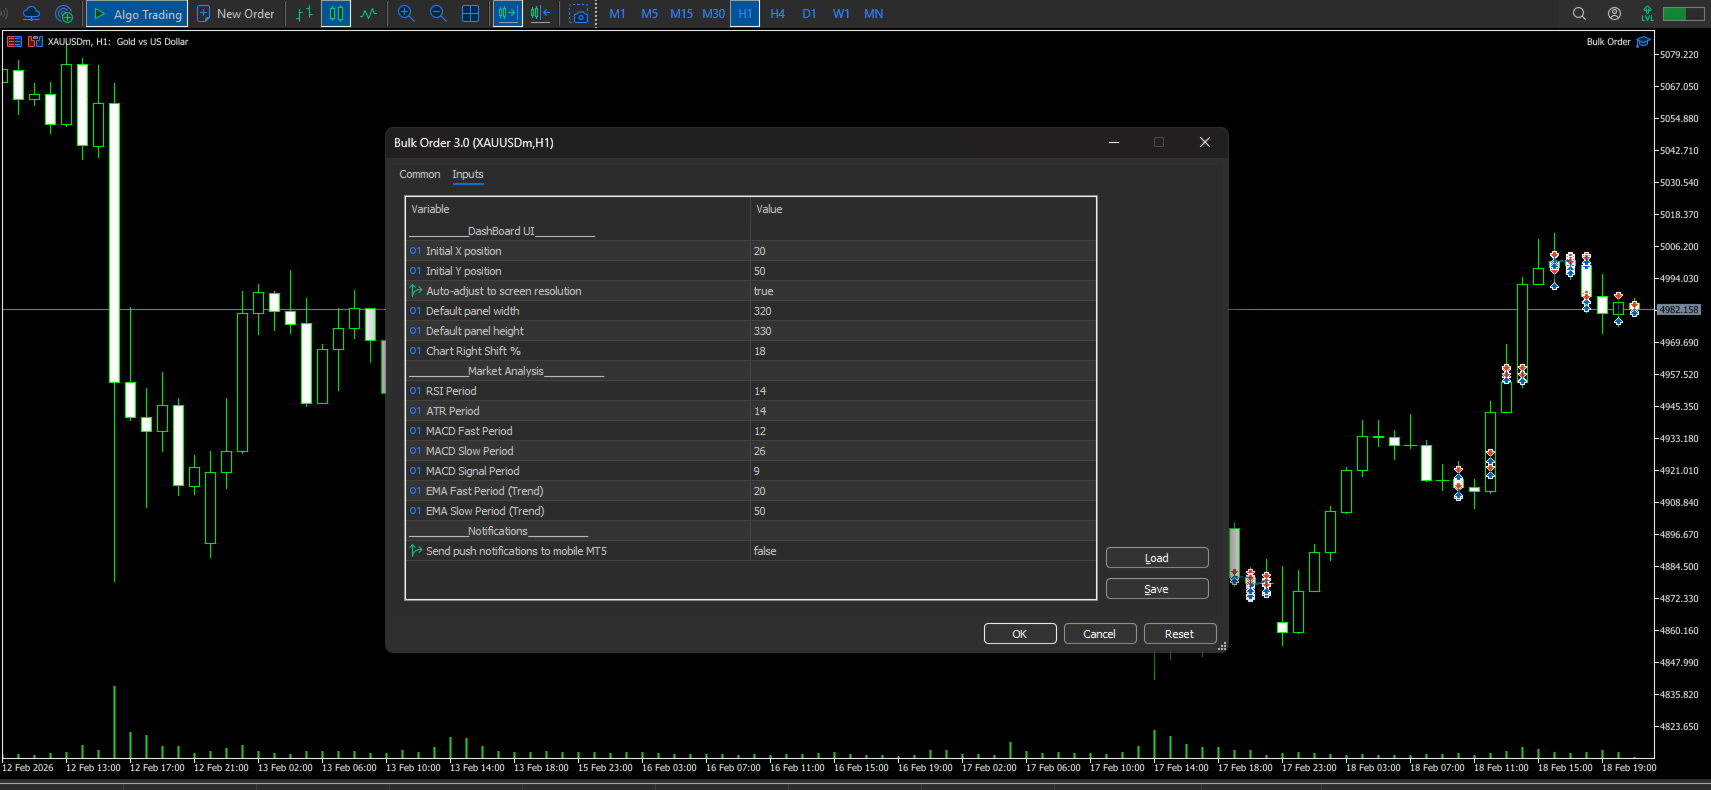
Task: Take a chart screenshot with camera icon
Action: click(579, 14)
